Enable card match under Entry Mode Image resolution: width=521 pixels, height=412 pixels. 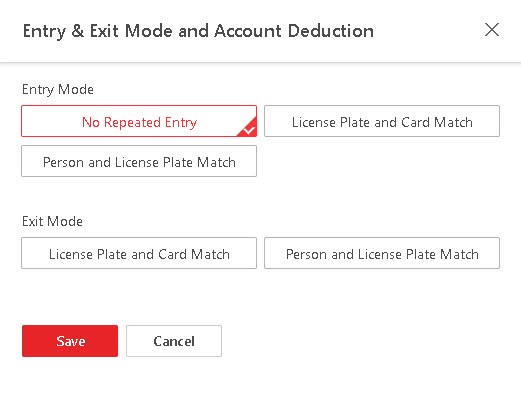[382, 121]
